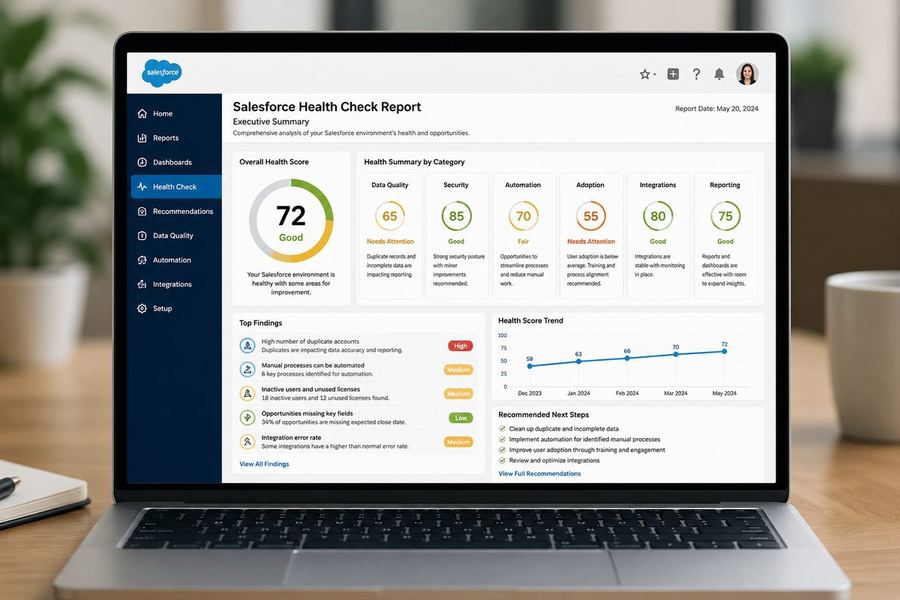Click the Dec 2023 trend point 58

click(x=530, y=366)
